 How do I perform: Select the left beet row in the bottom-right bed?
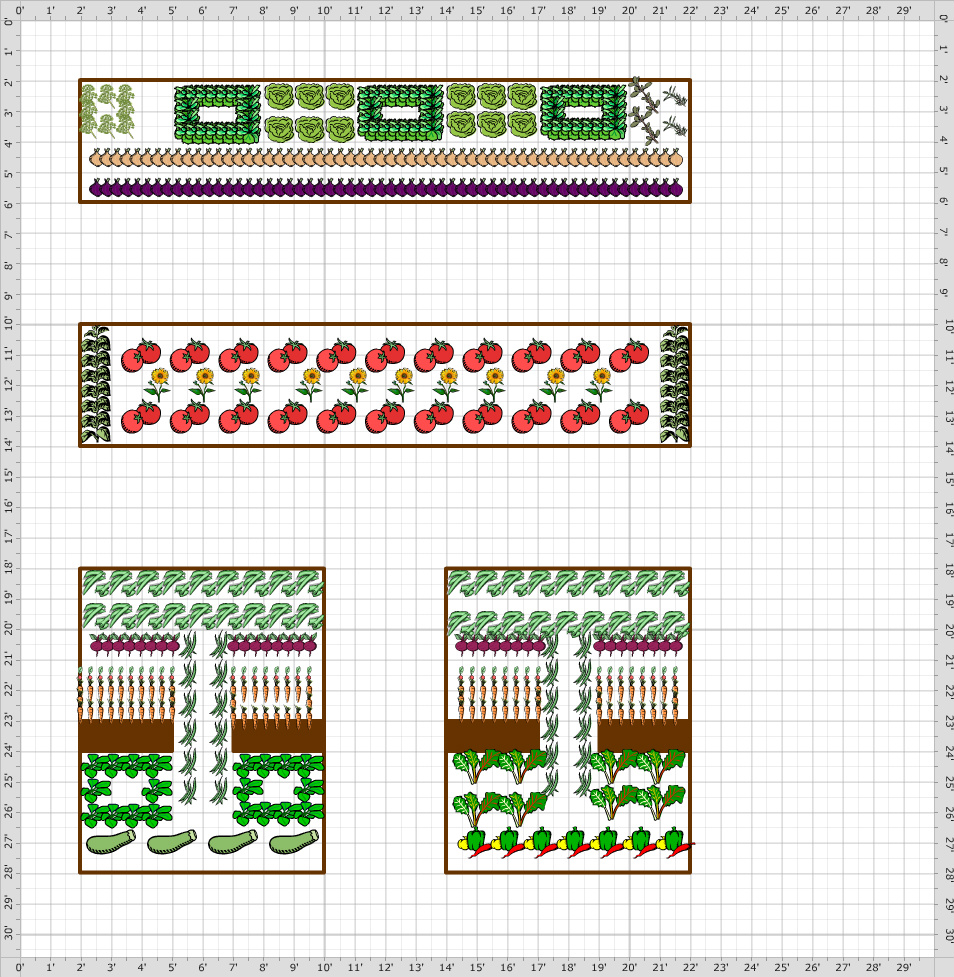pos(500,644)
